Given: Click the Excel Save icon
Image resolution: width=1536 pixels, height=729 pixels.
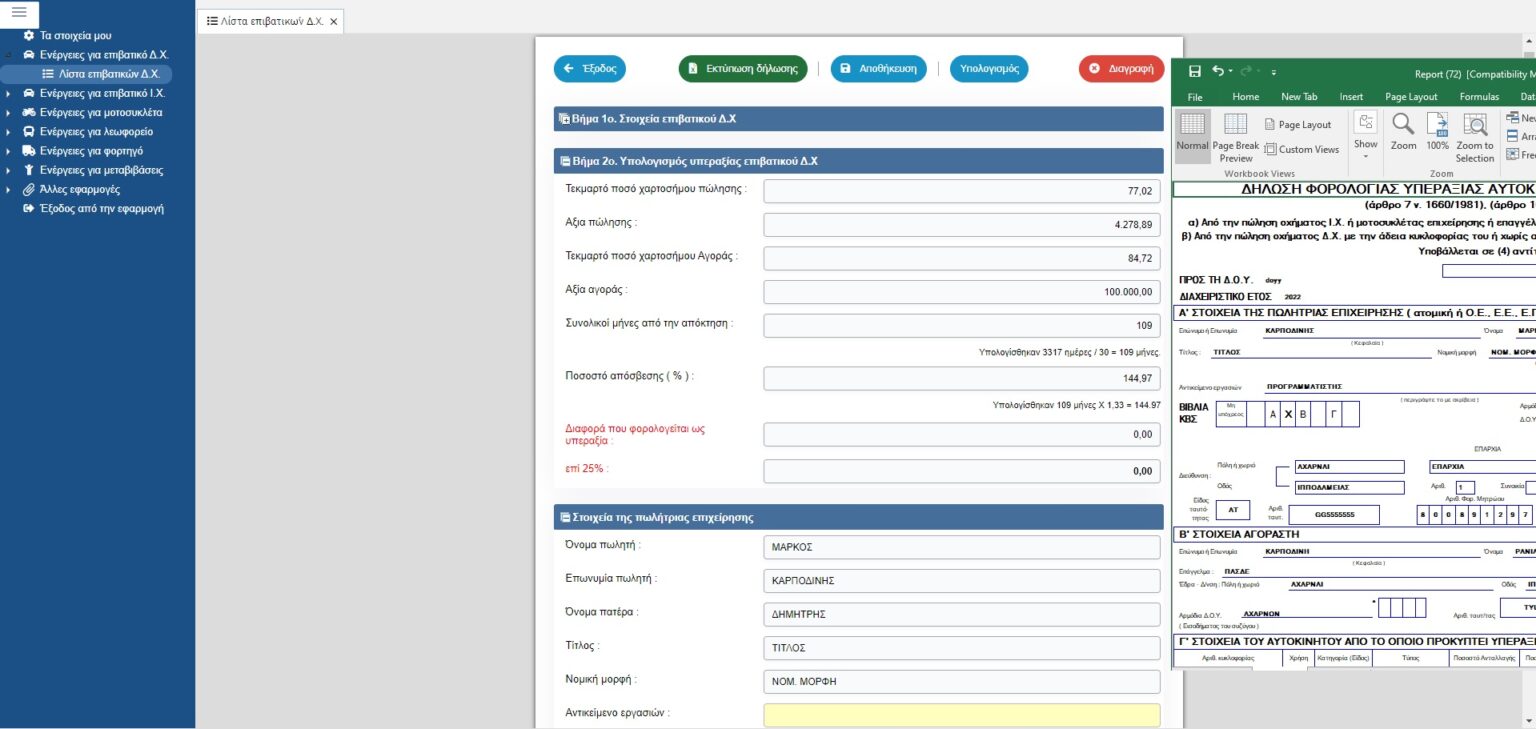Looking at the screenshot, I should [1194, 72].
